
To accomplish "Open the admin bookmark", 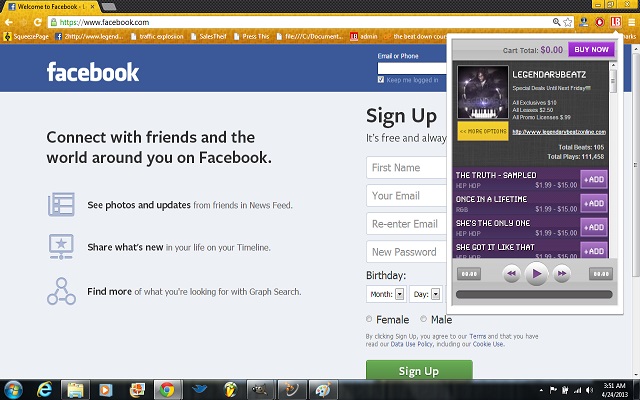I will click(364, 37).
